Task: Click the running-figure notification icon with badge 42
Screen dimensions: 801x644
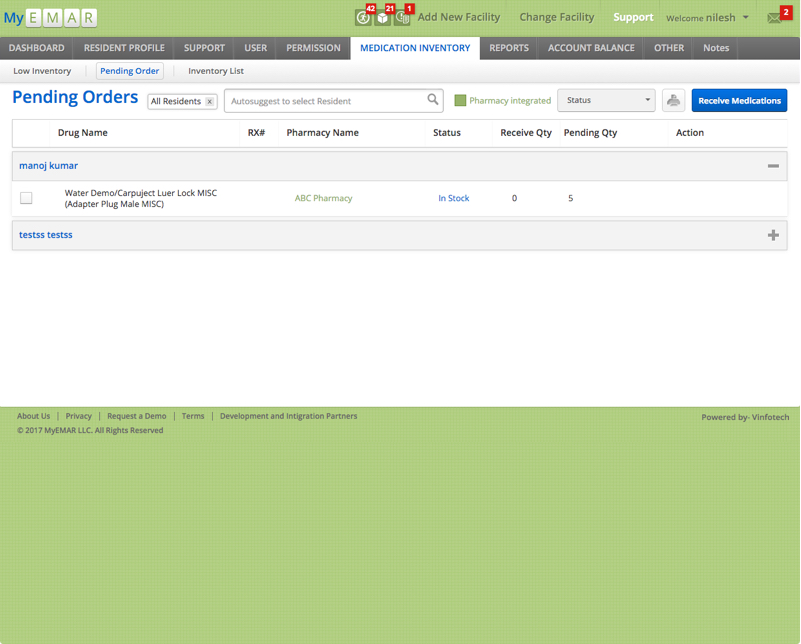Action: tap(363, 18)
